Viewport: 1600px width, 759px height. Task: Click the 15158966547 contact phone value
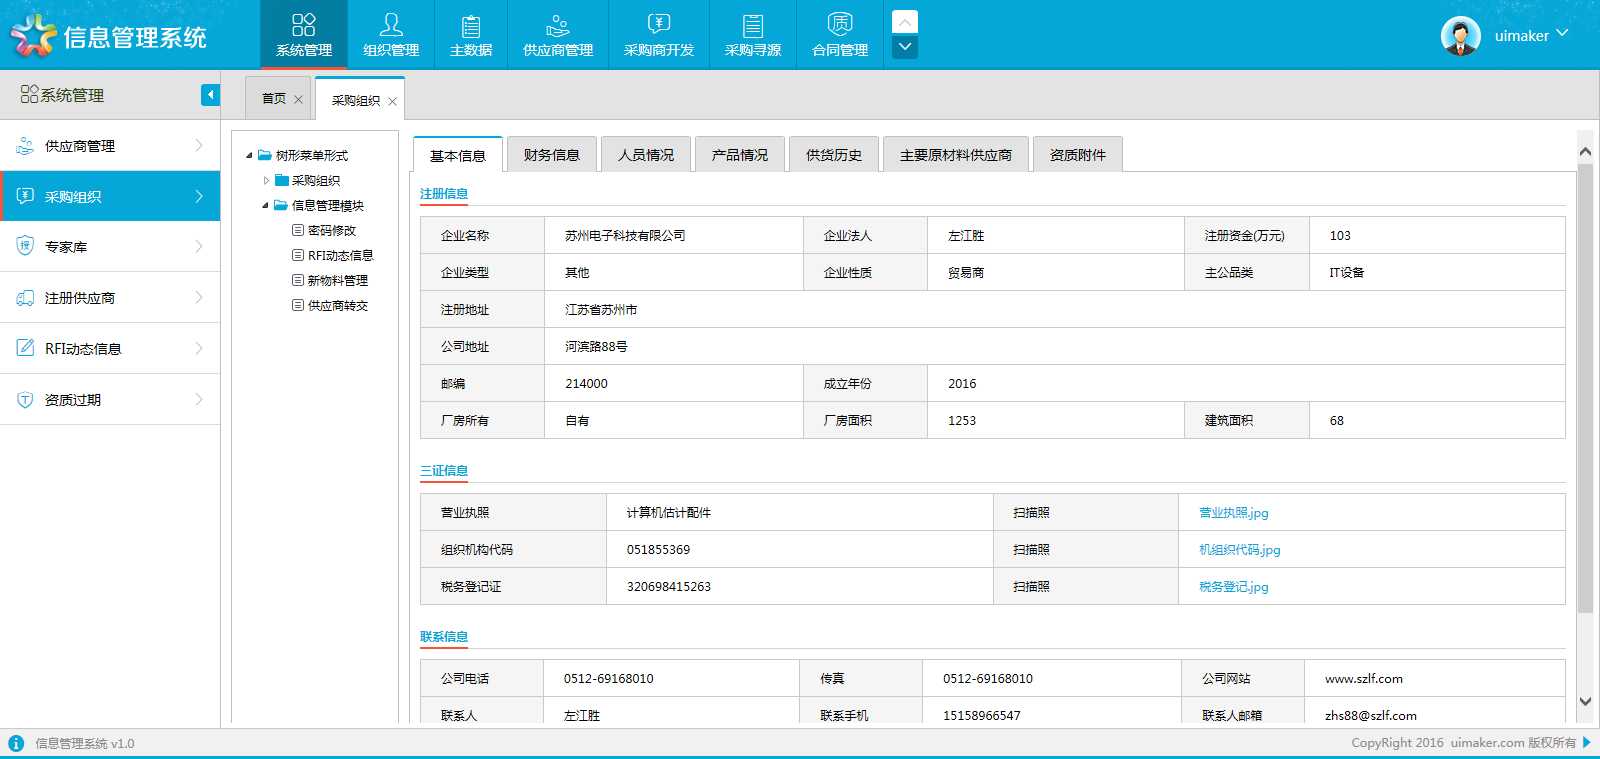(x=982, y=716)
